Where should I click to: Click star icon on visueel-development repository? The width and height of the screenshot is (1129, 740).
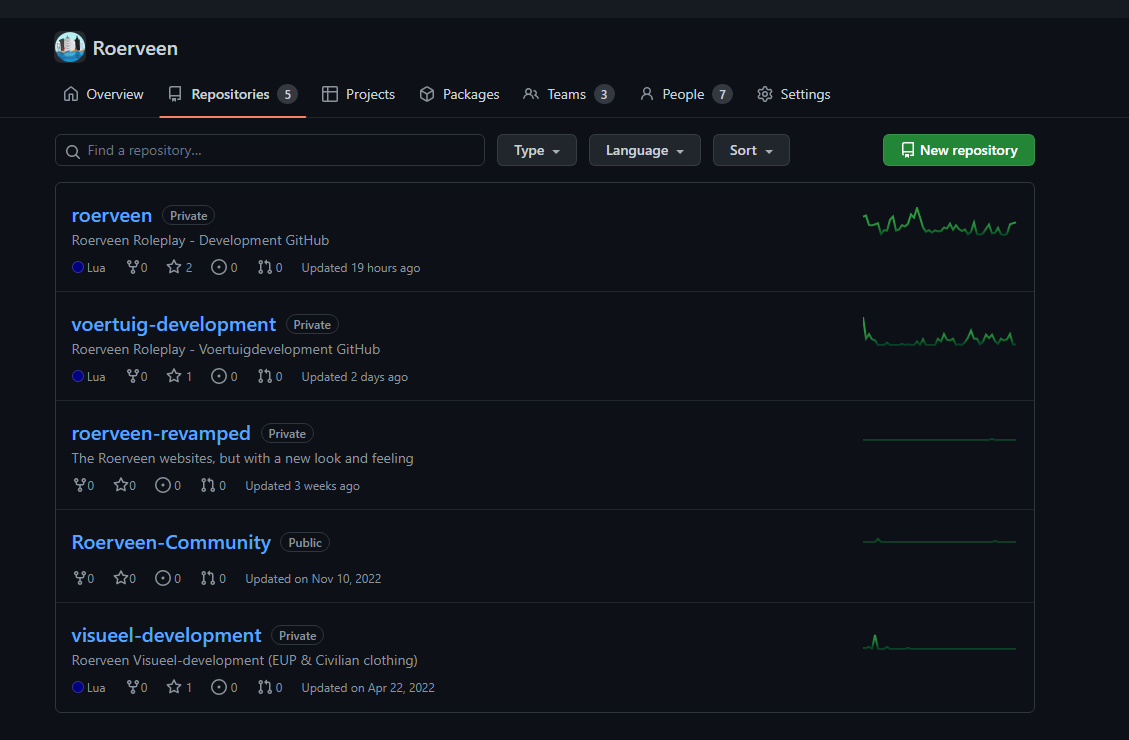(174, 688)
